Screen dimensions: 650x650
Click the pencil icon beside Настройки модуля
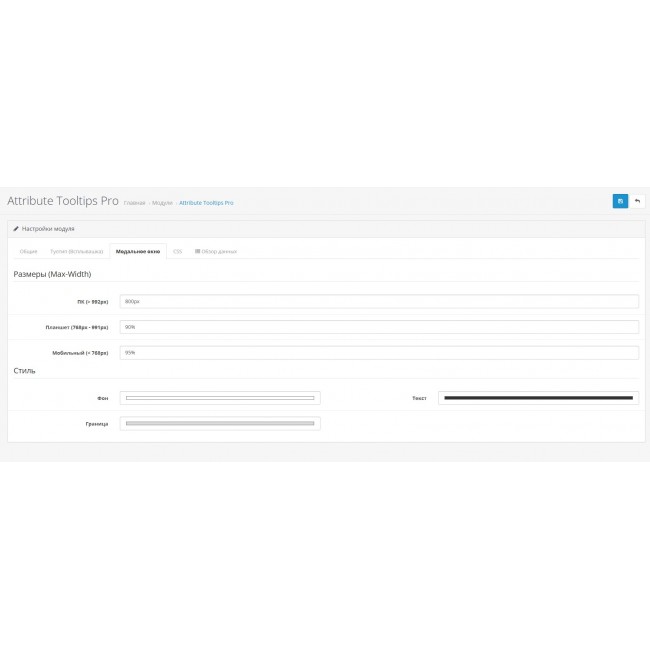coord(16,229)
